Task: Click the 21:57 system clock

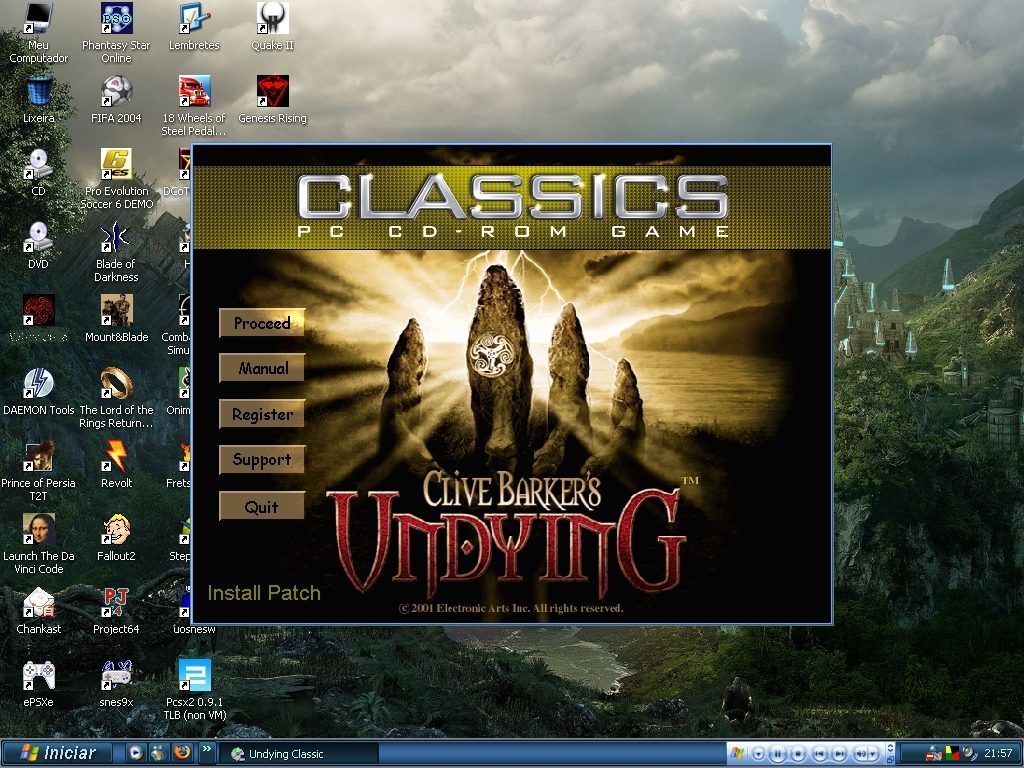Action: tap(998, 754)
